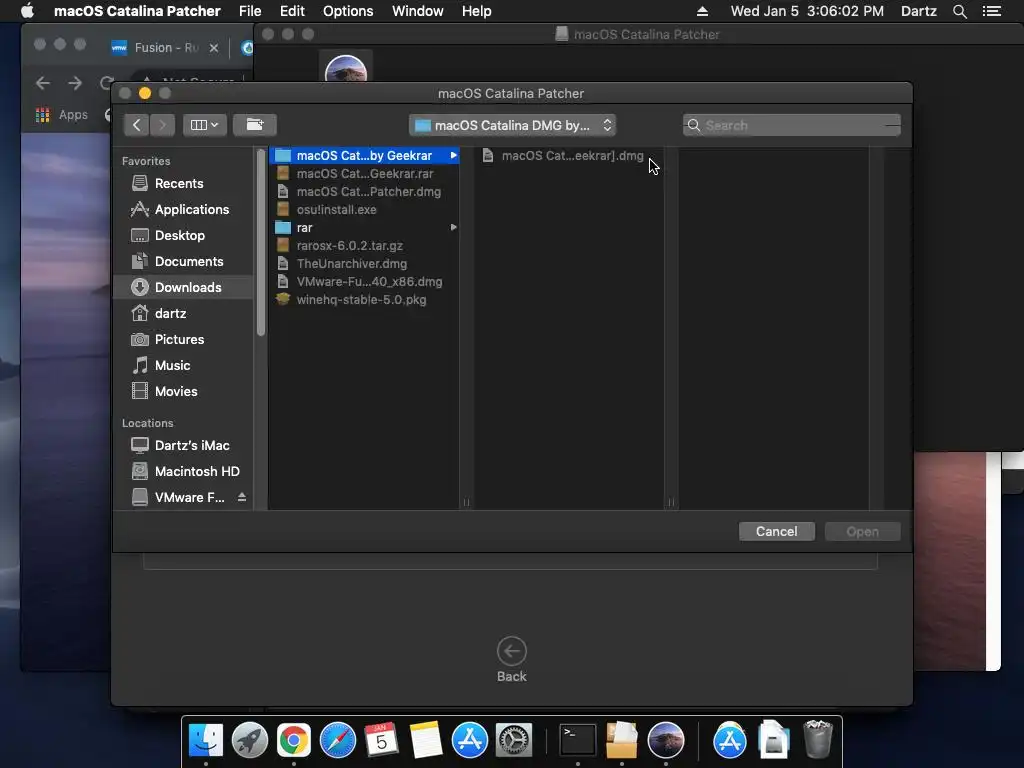
Task: Go forward in the file dialog
Action: [163, 125]
